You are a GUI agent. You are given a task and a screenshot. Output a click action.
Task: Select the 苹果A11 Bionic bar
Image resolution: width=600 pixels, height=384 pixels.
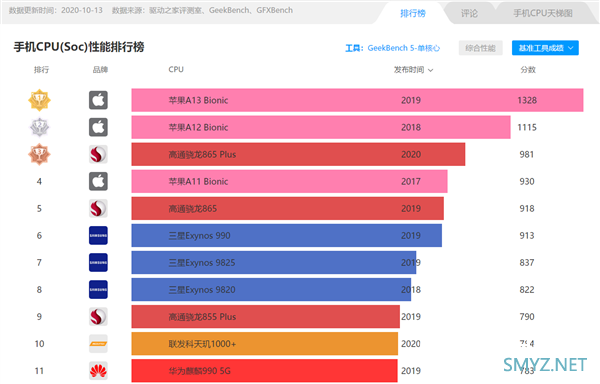click(x=290, y=181)
